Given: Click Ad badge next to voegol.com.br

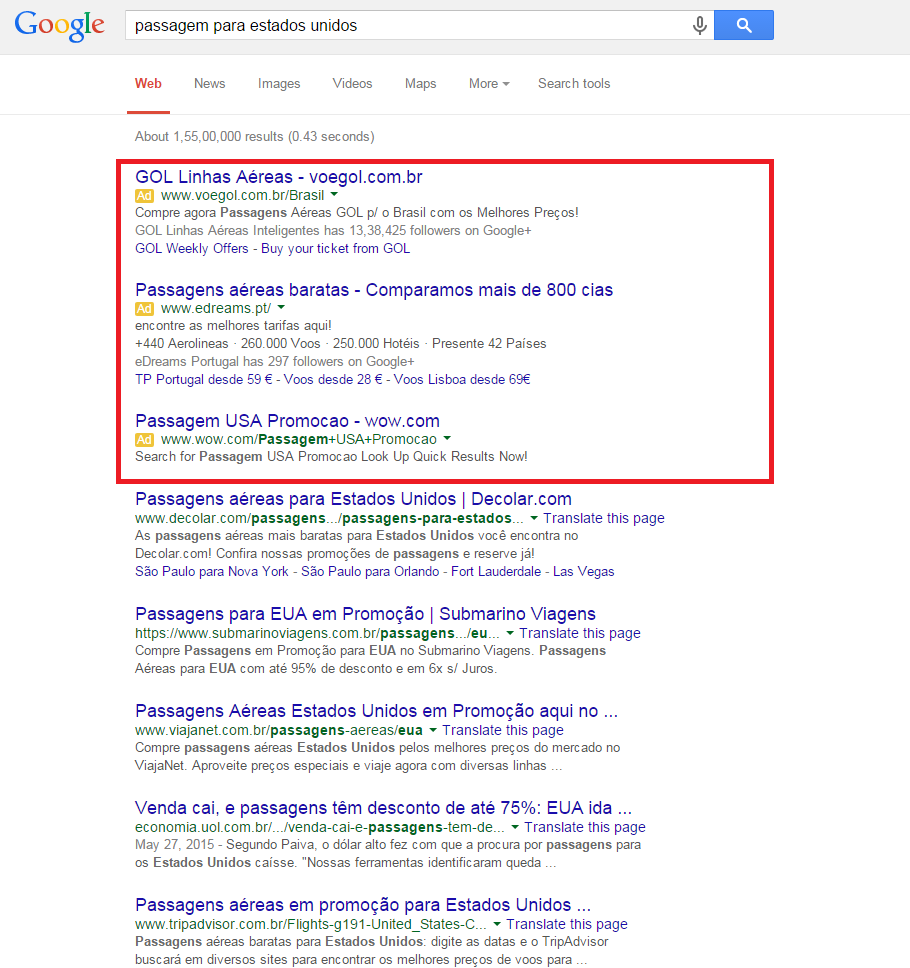Looking at the screenshot, I should pos(144,196).
